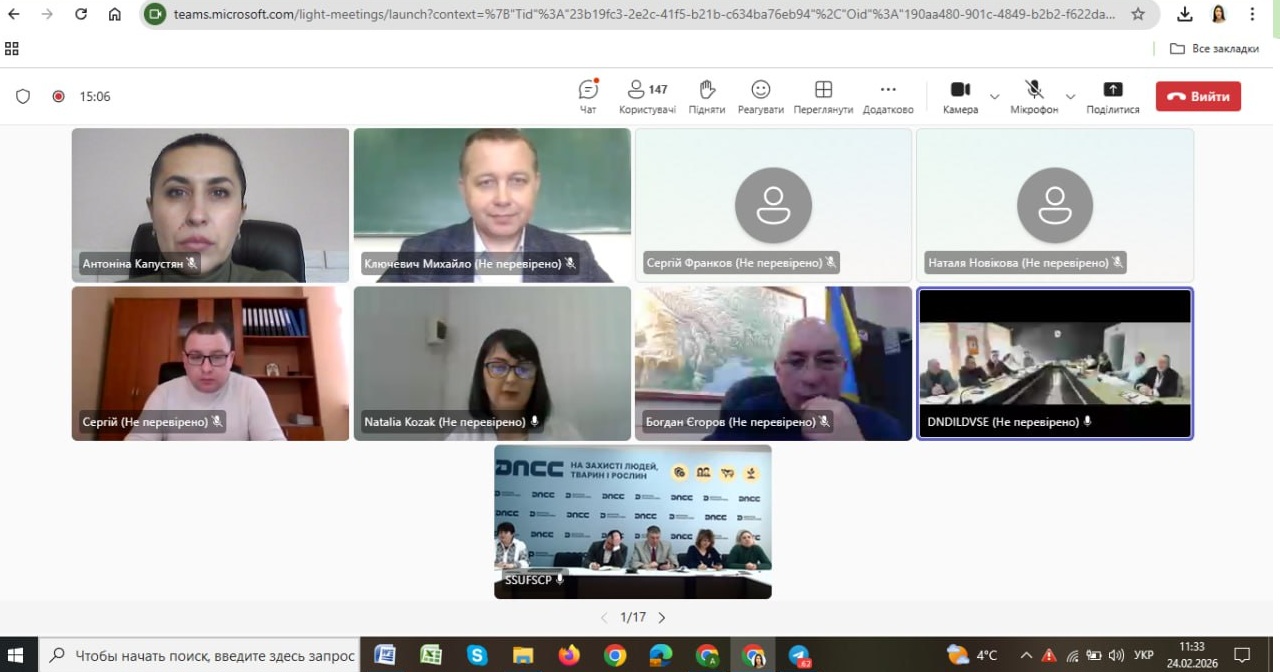Click the shield privacy icon
The image size is (1280, 672).
click(23, 97)
